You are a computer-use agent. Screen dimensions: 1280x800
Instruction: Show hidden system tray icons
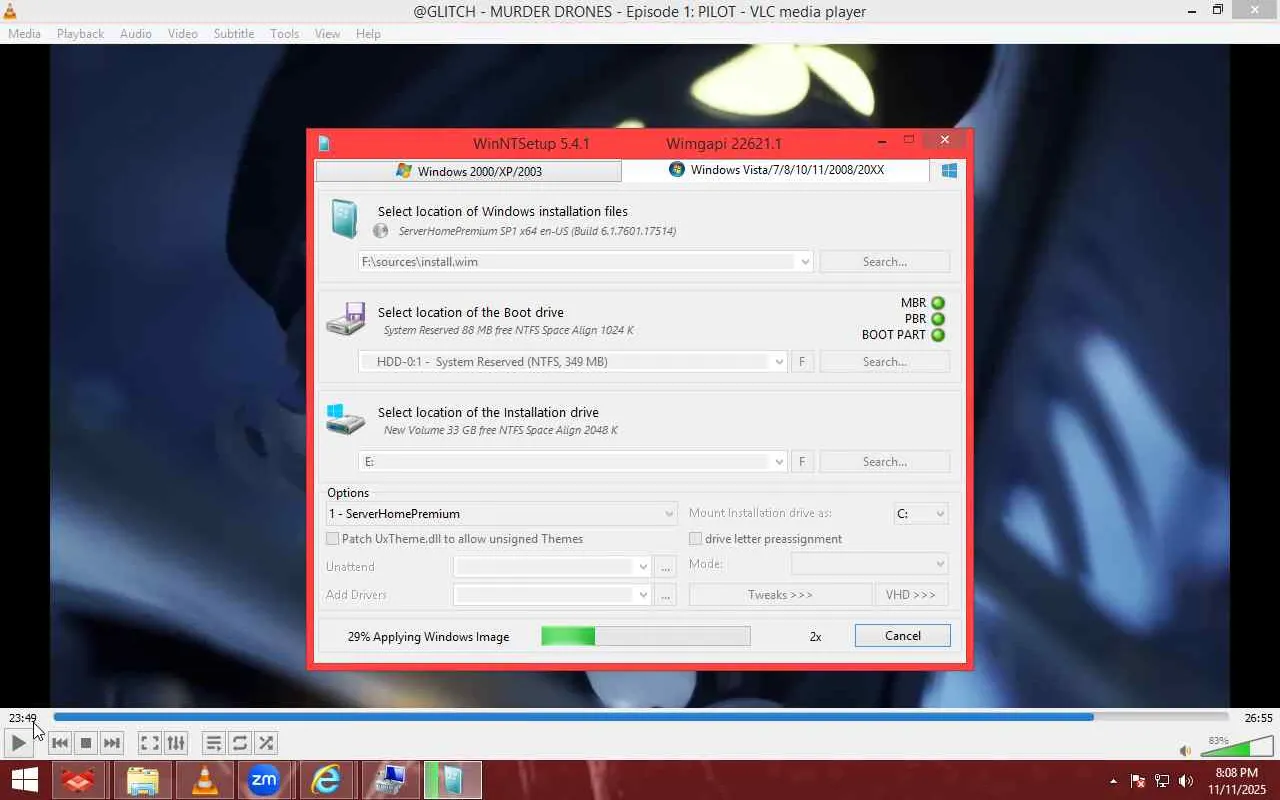tap(1113, 781)
